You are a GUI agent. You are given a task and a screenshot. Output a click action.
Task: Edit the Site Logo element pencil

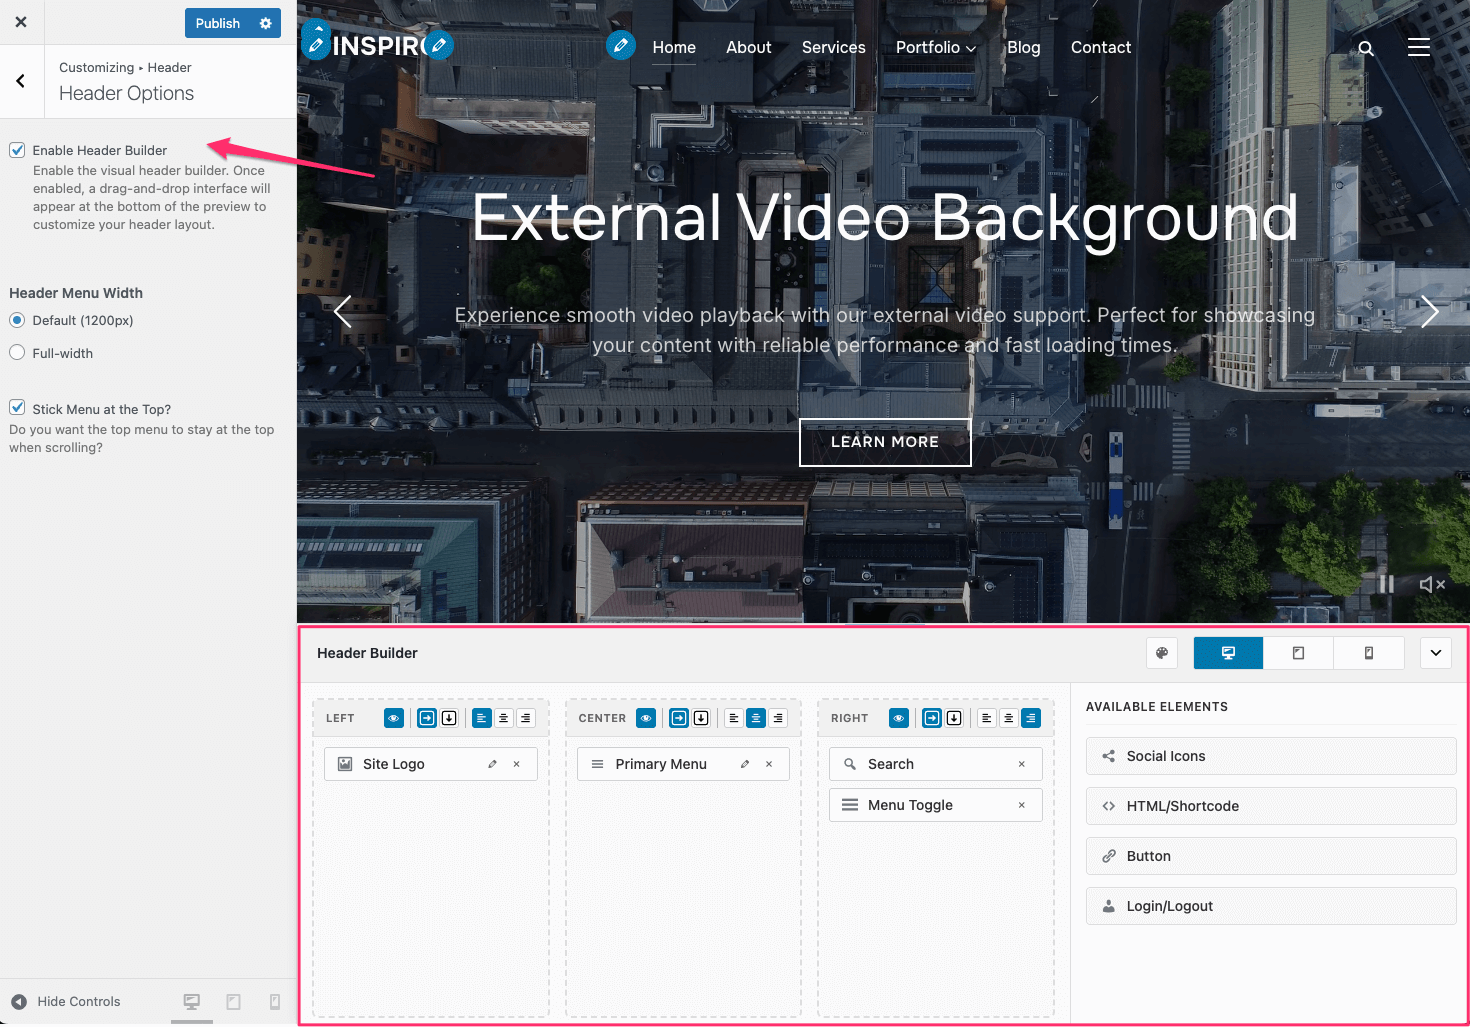[492, 764]
